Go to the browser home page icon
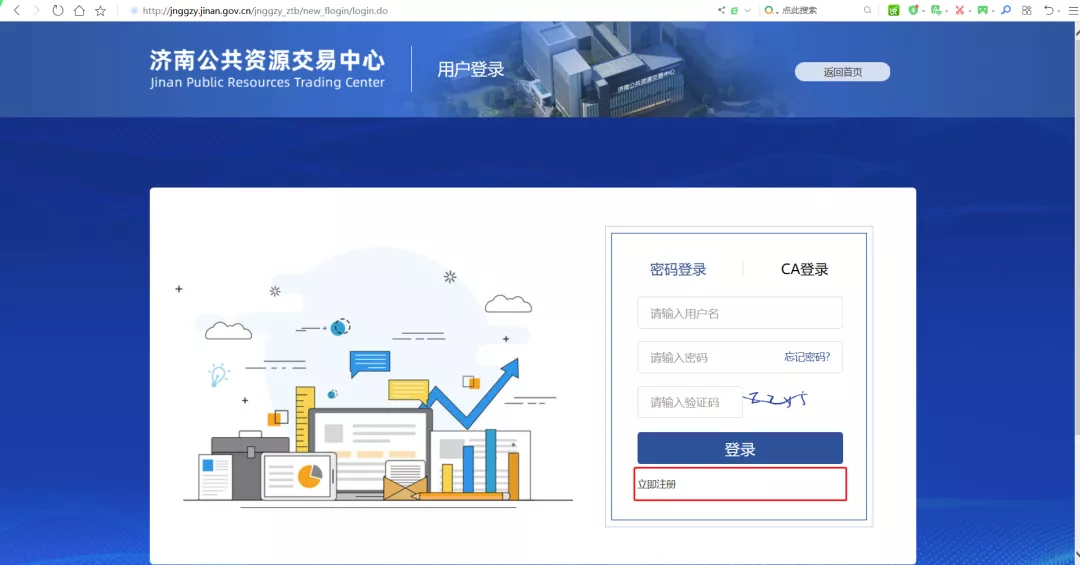The height and width of the screenshot is (565, 1080). coord(79,10)
